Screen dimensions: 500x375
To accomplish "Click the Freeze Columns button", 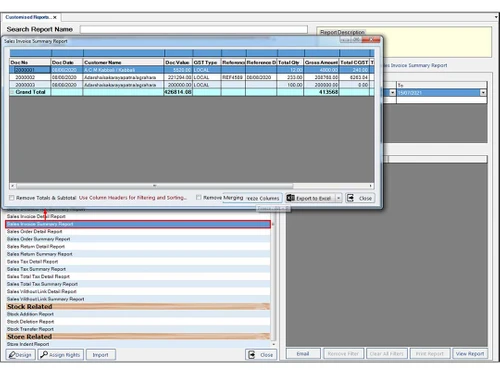I will pos(262,198).
